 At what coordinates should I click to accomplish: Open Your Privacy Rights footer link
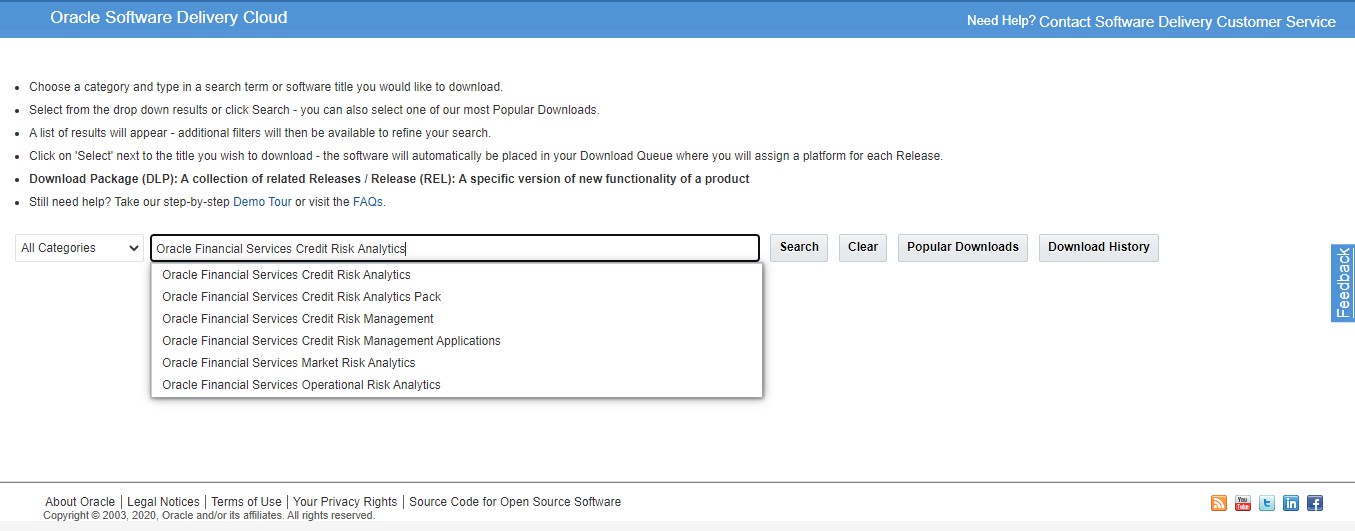point(345,502)
